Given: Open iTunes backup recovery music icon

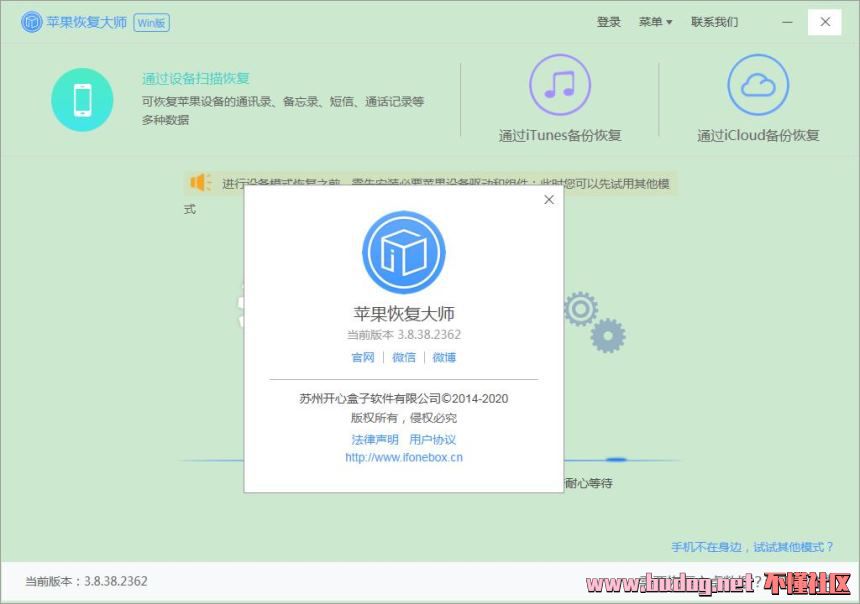Looking at the screenshot, I should point(560,84).
